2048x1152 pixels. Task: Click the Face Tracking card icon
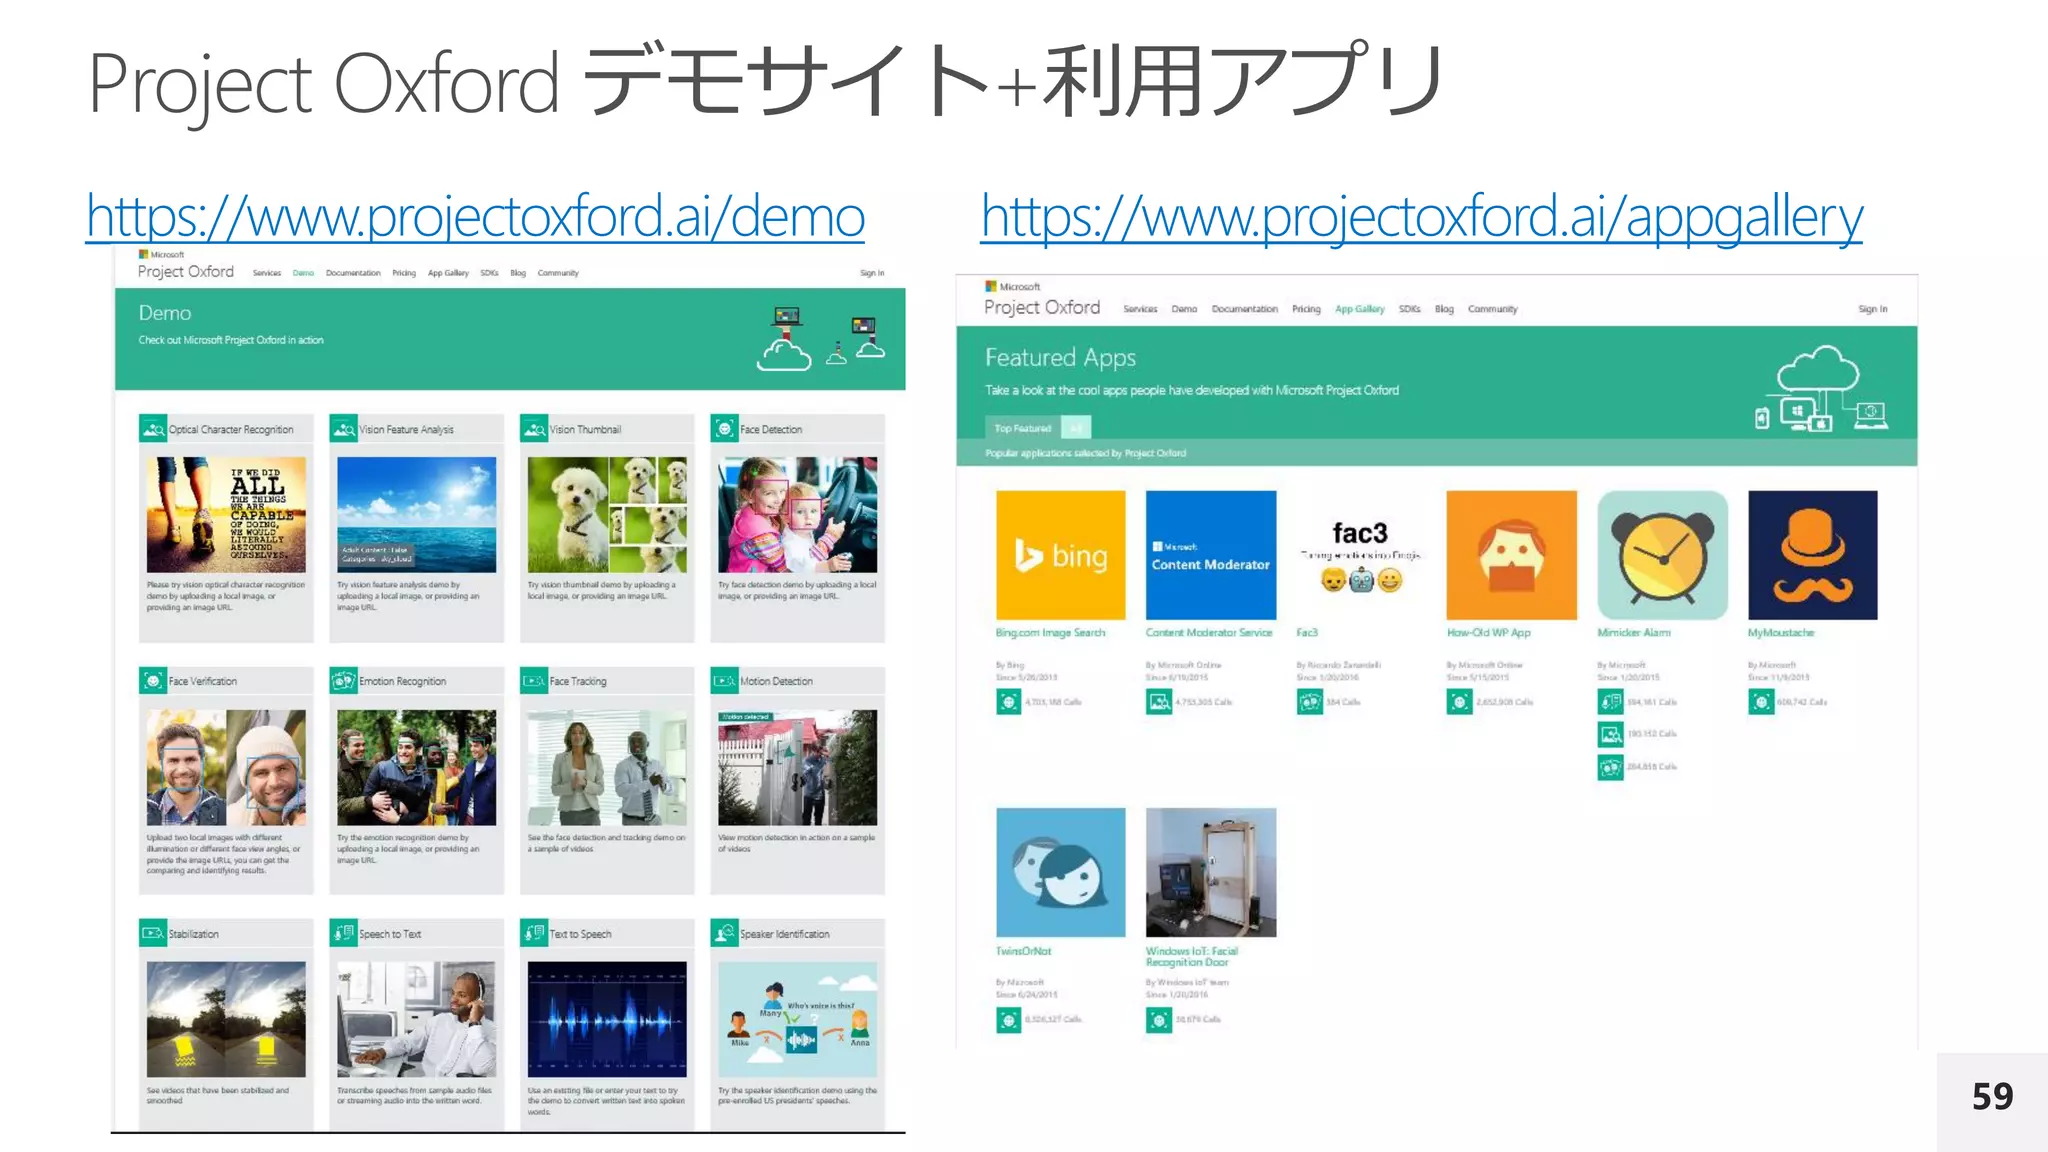[534, 681]
